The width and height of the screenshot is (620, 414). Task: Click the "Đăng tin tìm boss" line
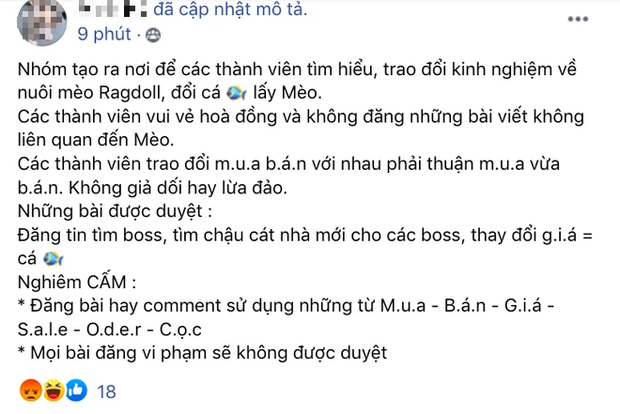point(305,236)
